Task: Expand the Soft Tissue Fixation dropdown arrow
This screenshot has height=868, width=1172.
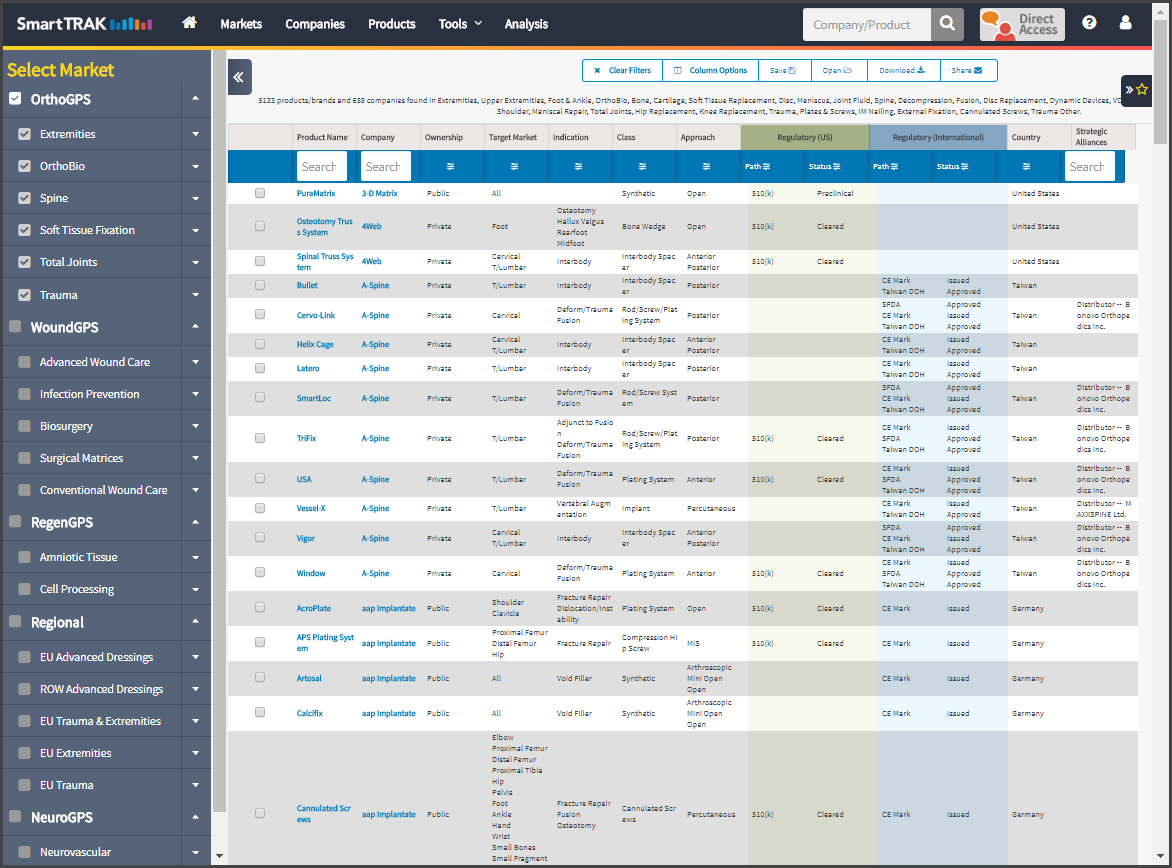Action: point(195,230)
